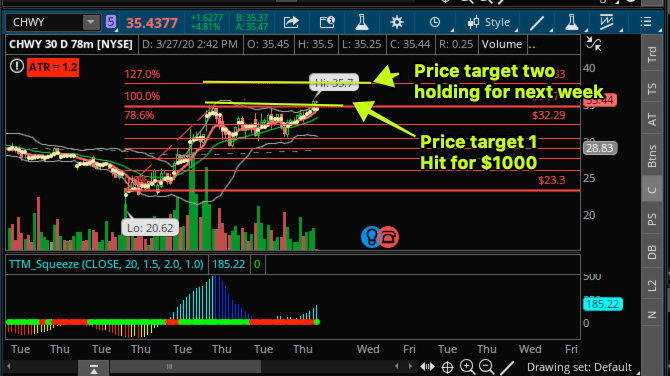Click the red telephone icon on chart

pyautogui.click(x=389, y=237)
